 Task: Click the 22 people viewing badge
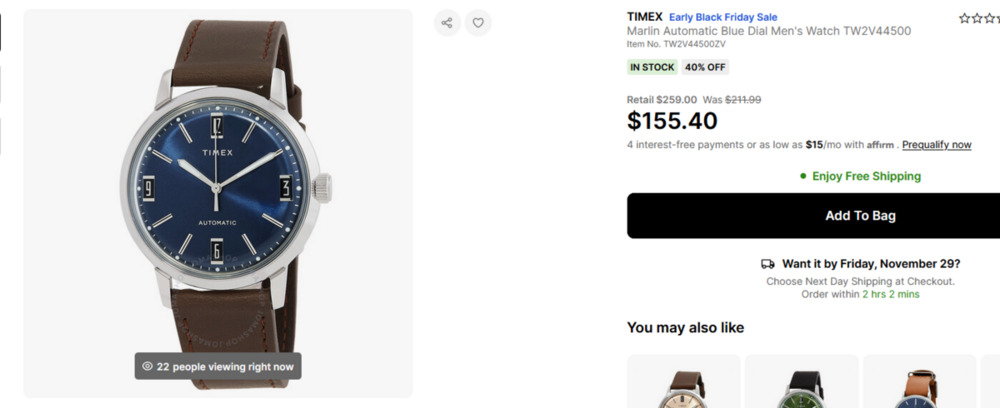click(x=218, y=367)
